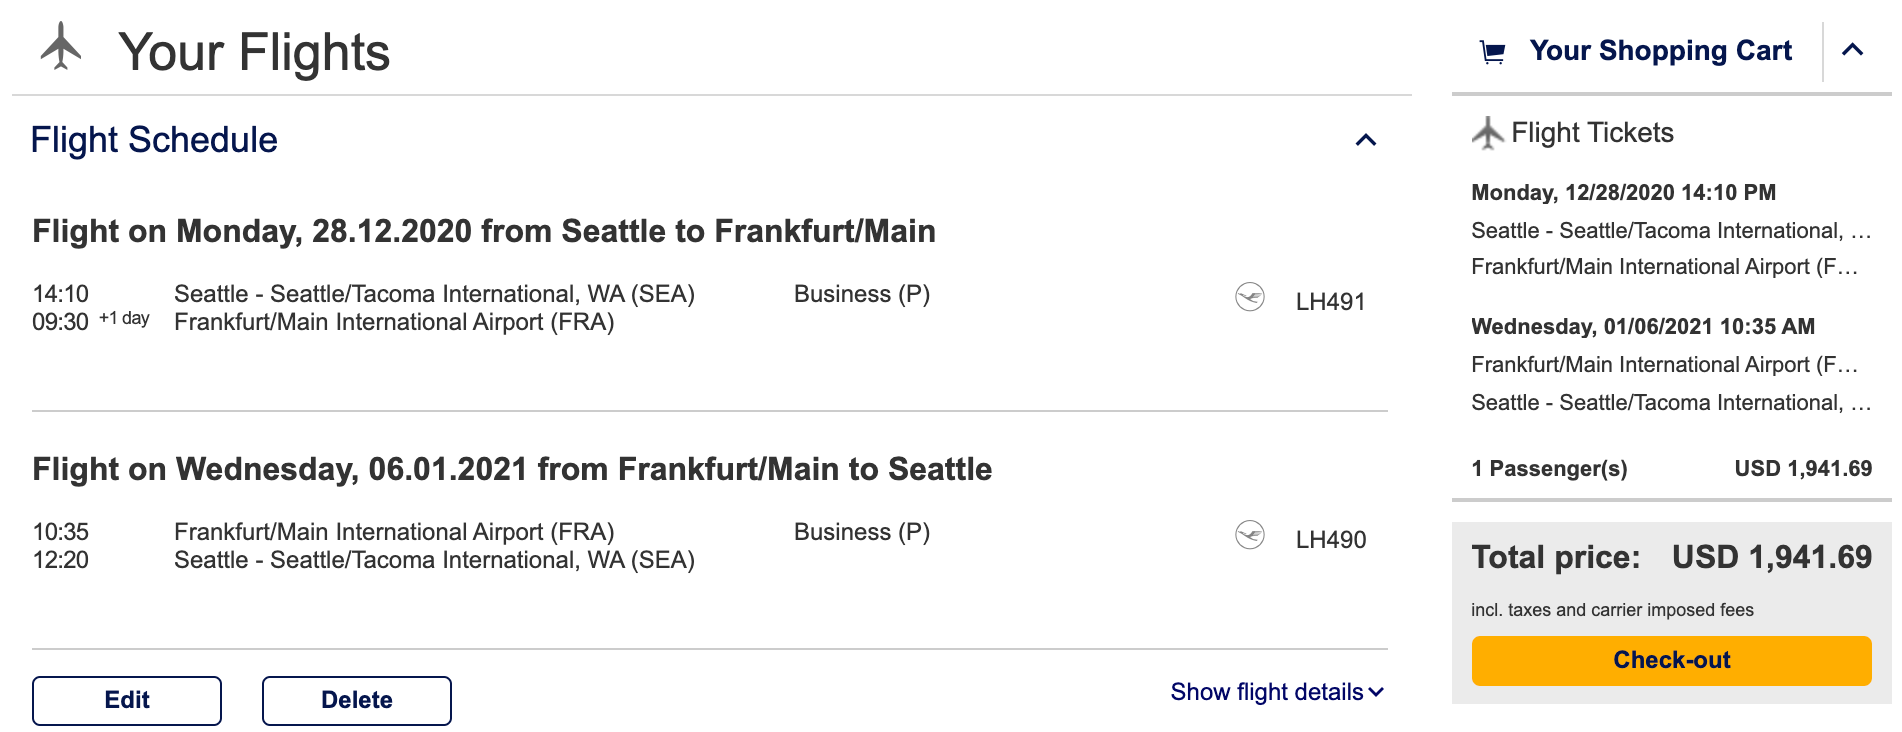This screenshot has height=732, width=1902.
Task: Click the Seattle to Frankfurt/Main flight heading
Action: pos(484,231)
